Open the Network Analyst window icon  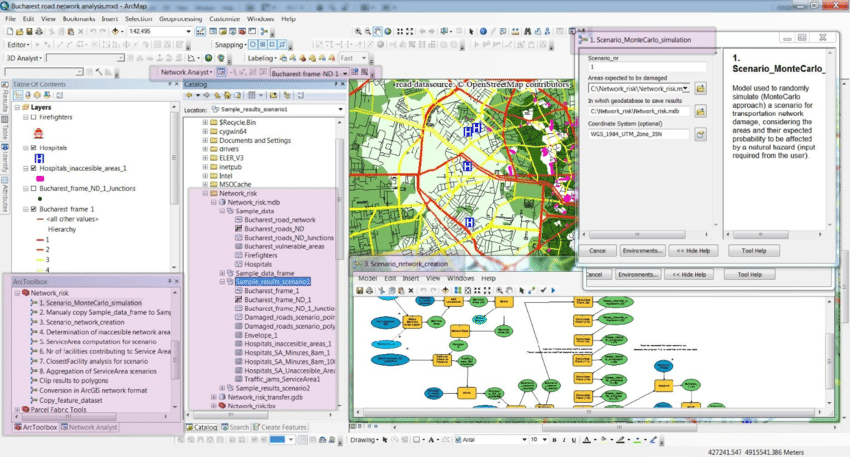(221, 72)
